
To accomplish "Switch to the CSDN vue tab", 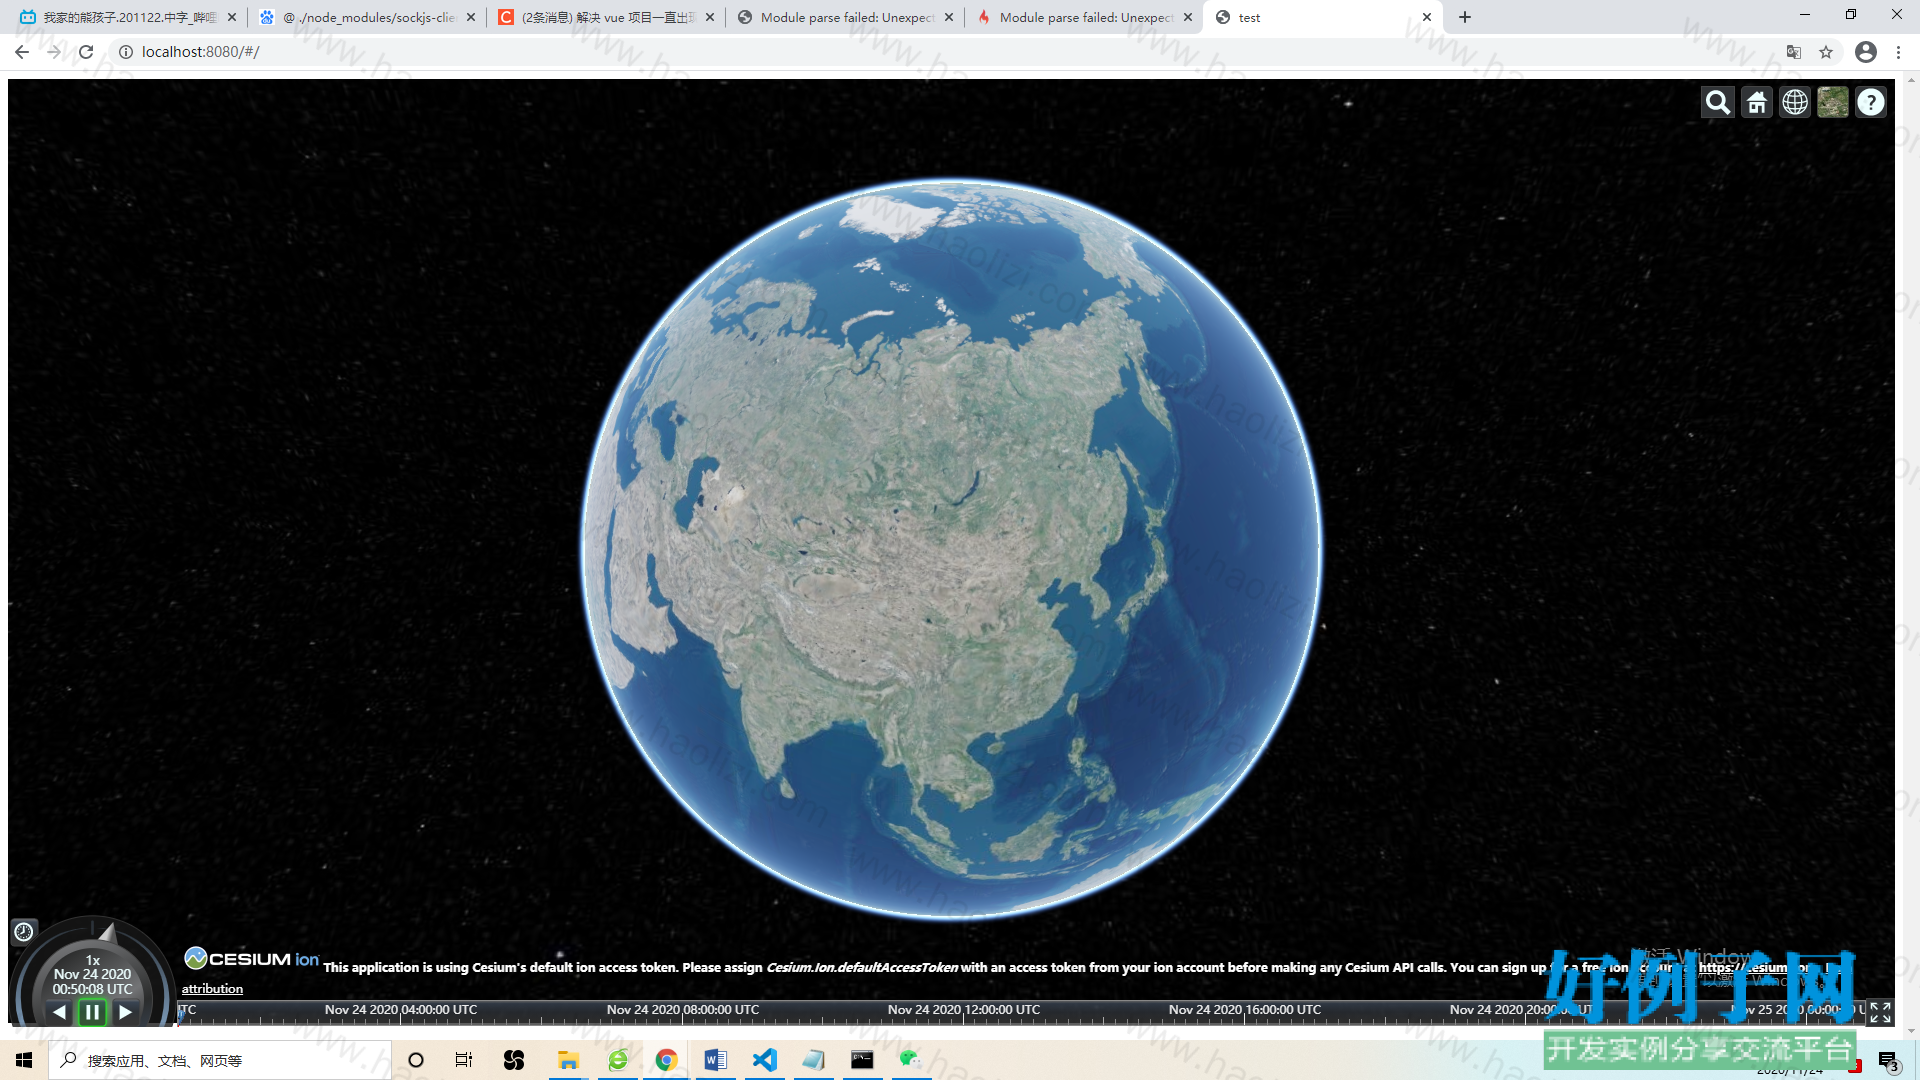I will tap(606, 17).
